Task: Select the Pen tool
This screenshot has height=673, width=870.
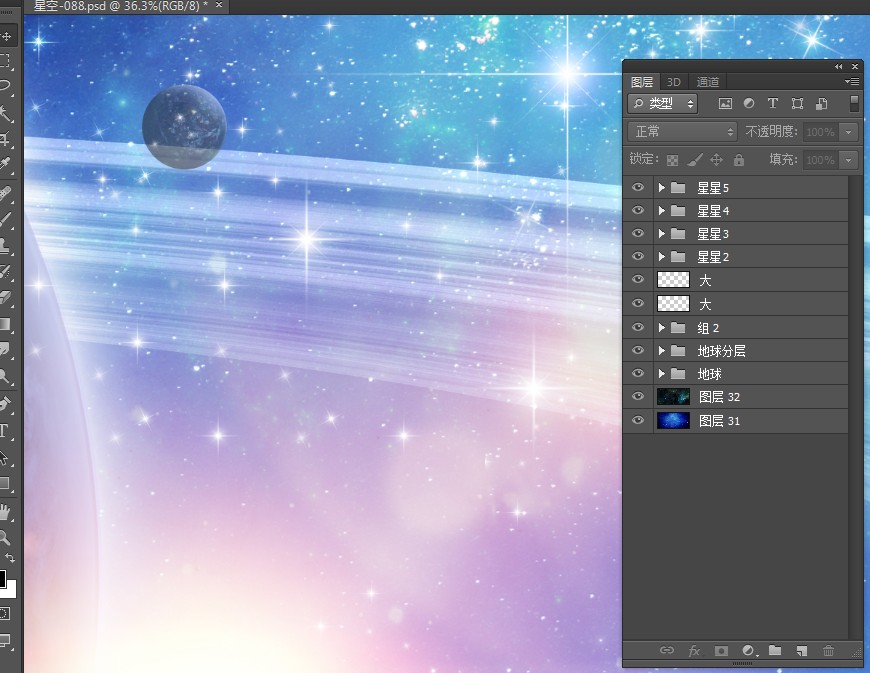Action: [6, 404]
